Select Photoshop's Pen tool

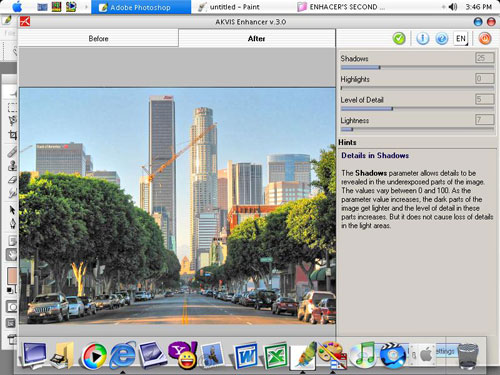click(x=12, y=223)
